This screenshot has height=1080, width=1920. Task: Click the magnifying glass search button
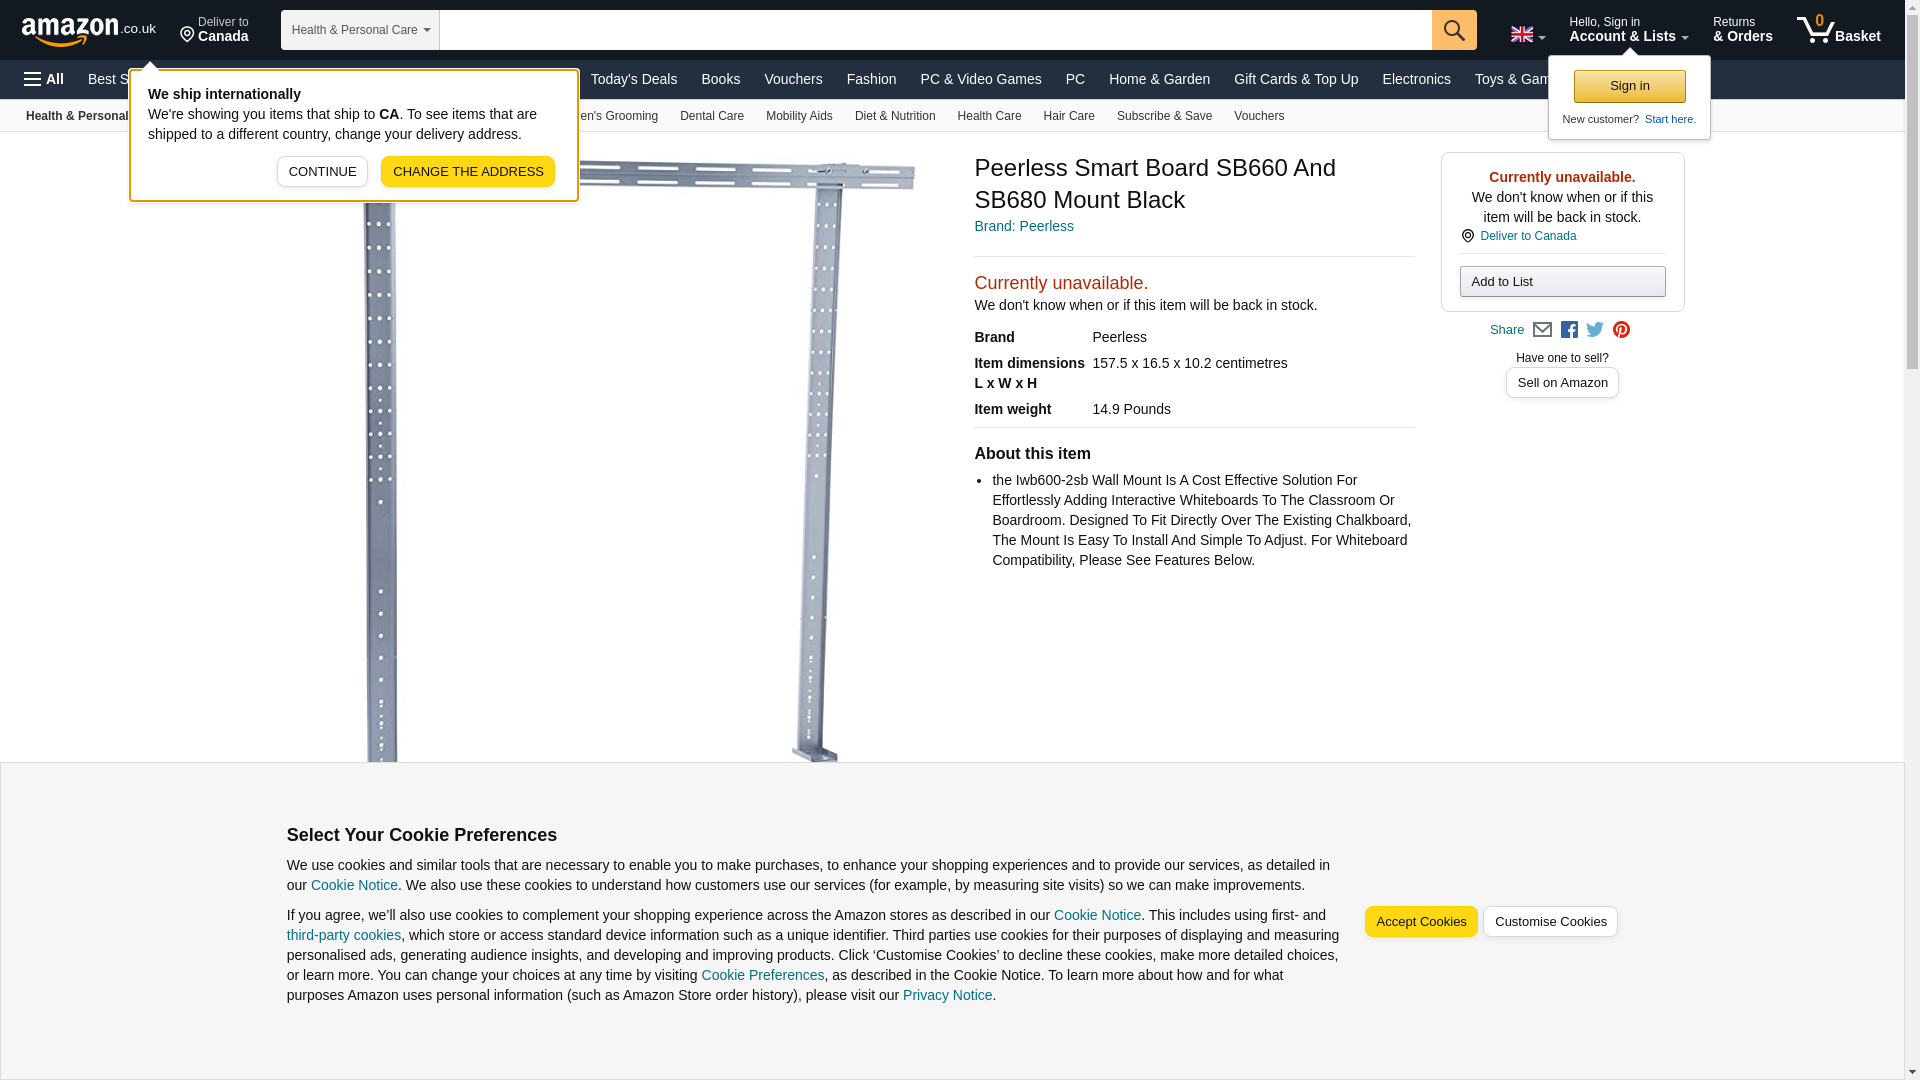coord(1453,30)
